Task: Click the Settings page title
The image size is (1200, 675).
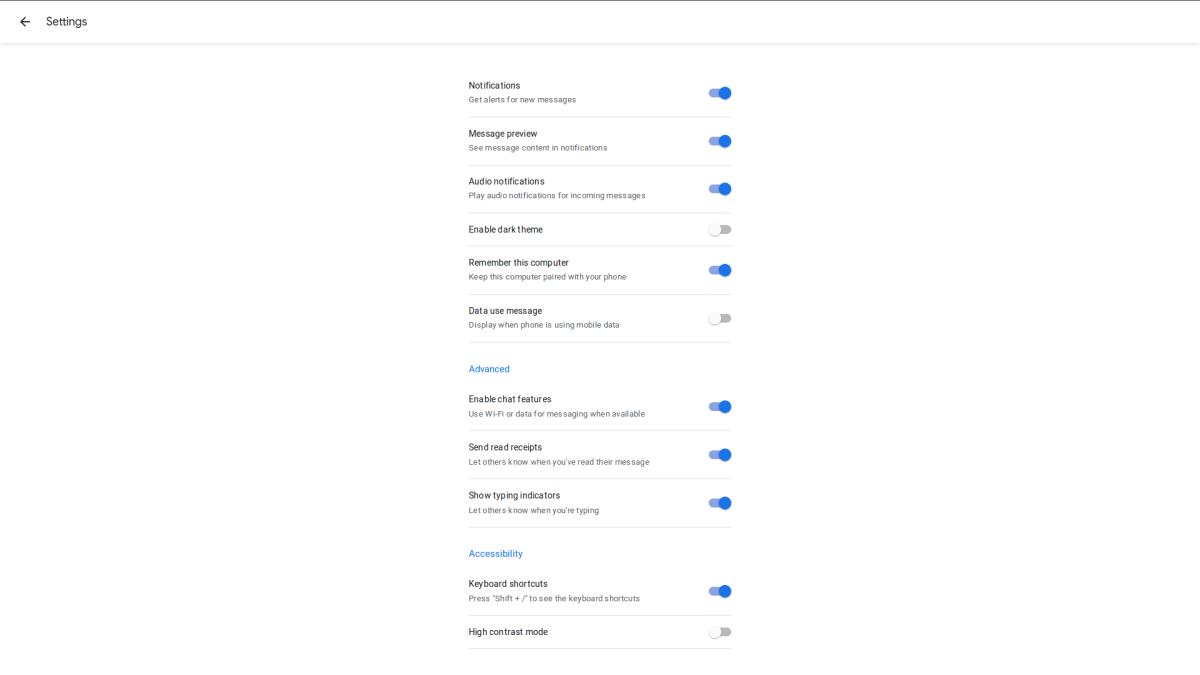Action: pyautogui.click(x=67, y=22)
